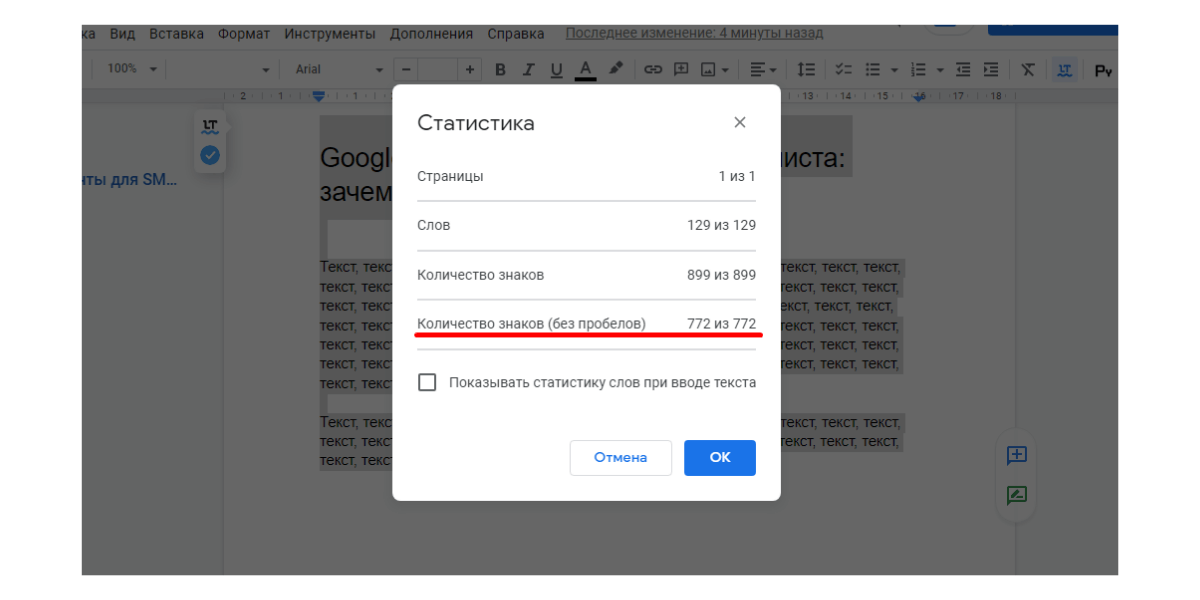Open the Инструменты menu
This screenshot has width=1200, height=600.
tap(329, 33)
